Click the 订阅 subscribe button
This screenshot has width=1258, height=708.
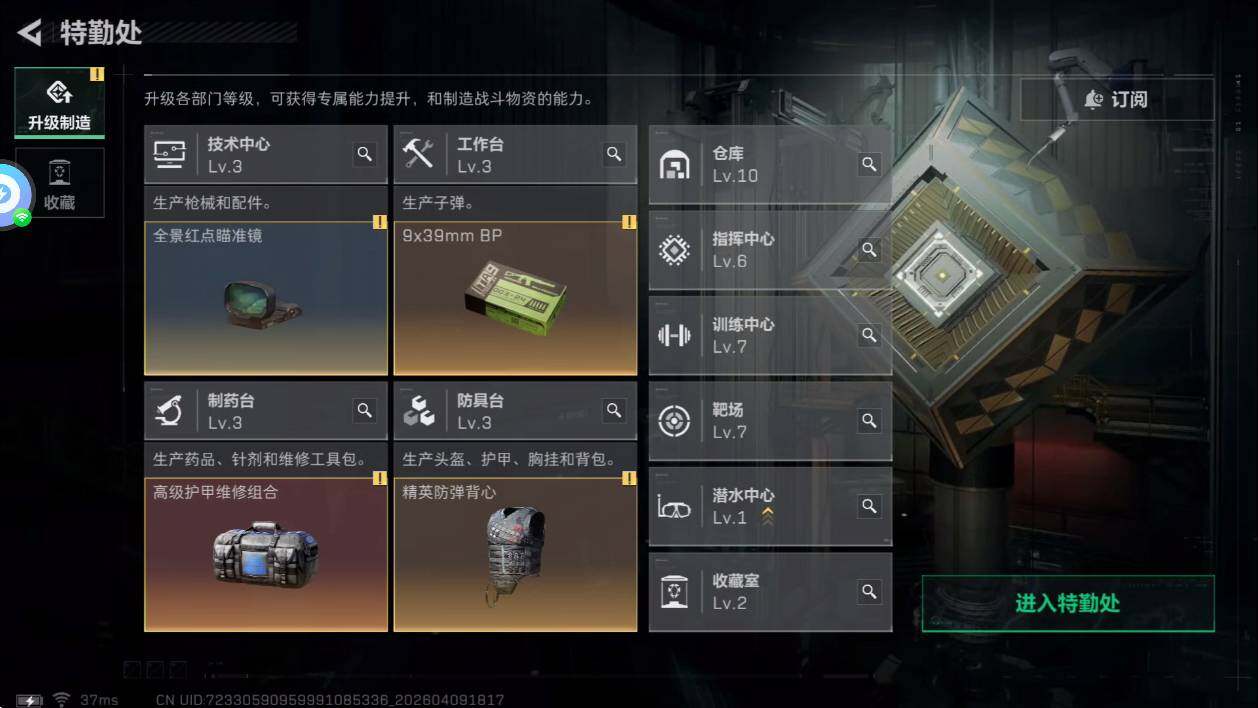click(x=1117, y=100)
